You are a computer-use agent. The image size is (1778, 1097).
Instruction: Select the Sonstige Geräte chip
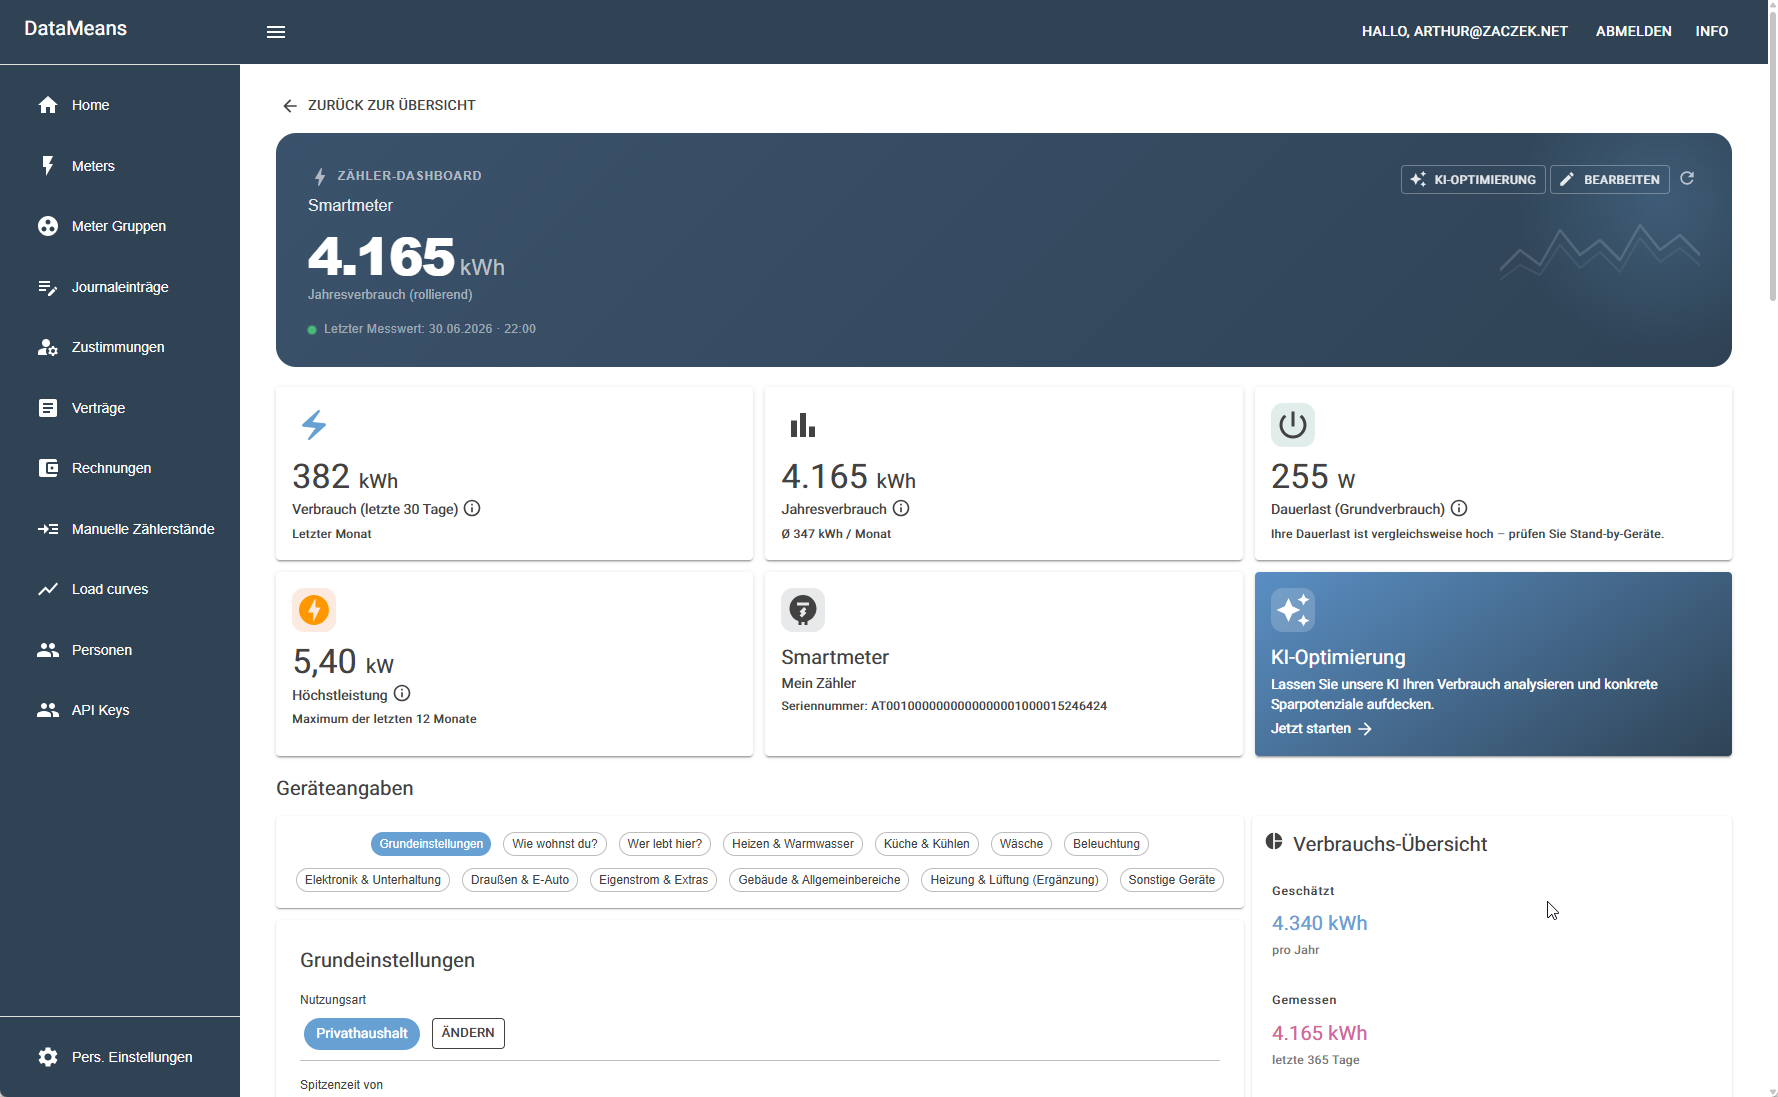click(x=1172, y=880)
